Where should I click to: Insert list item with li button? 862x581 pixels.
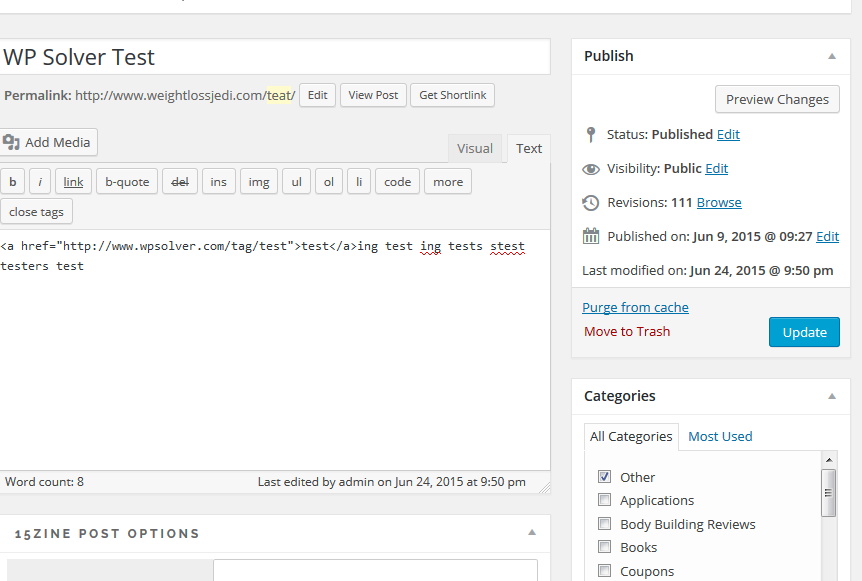tap(359, 181)
